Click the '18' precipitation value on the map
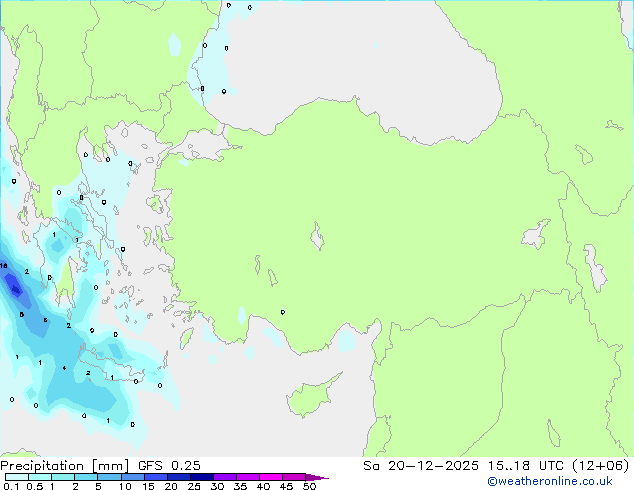Screen dimensions: 634x490 pos(4,266)
